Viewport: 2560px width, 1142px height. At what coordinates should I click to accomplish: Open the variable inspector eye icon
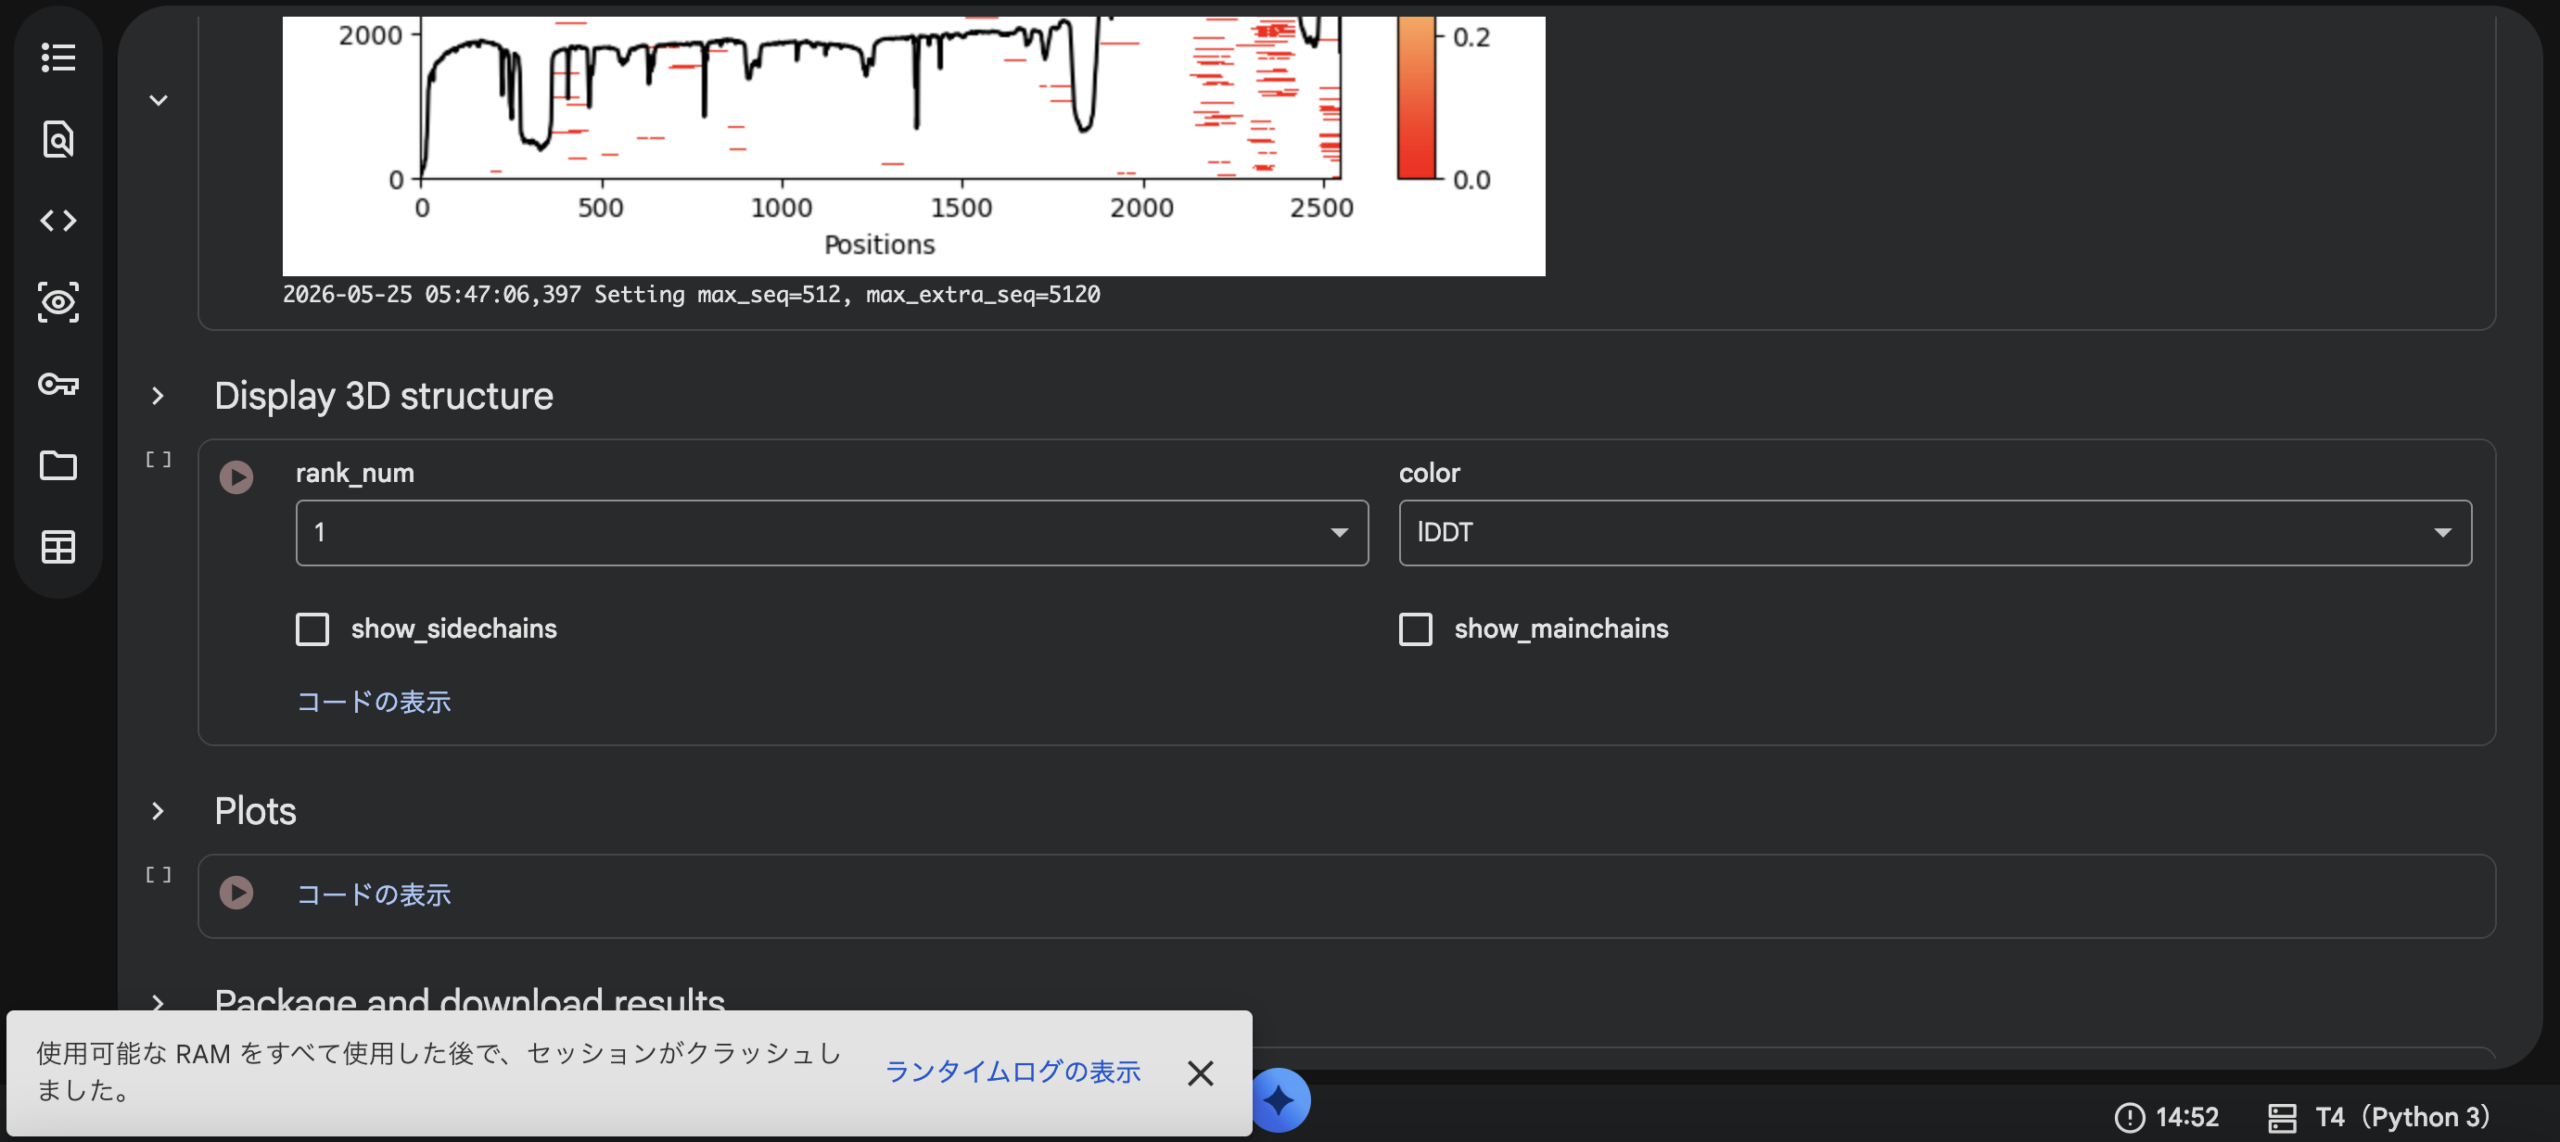[x=58, y=302]
